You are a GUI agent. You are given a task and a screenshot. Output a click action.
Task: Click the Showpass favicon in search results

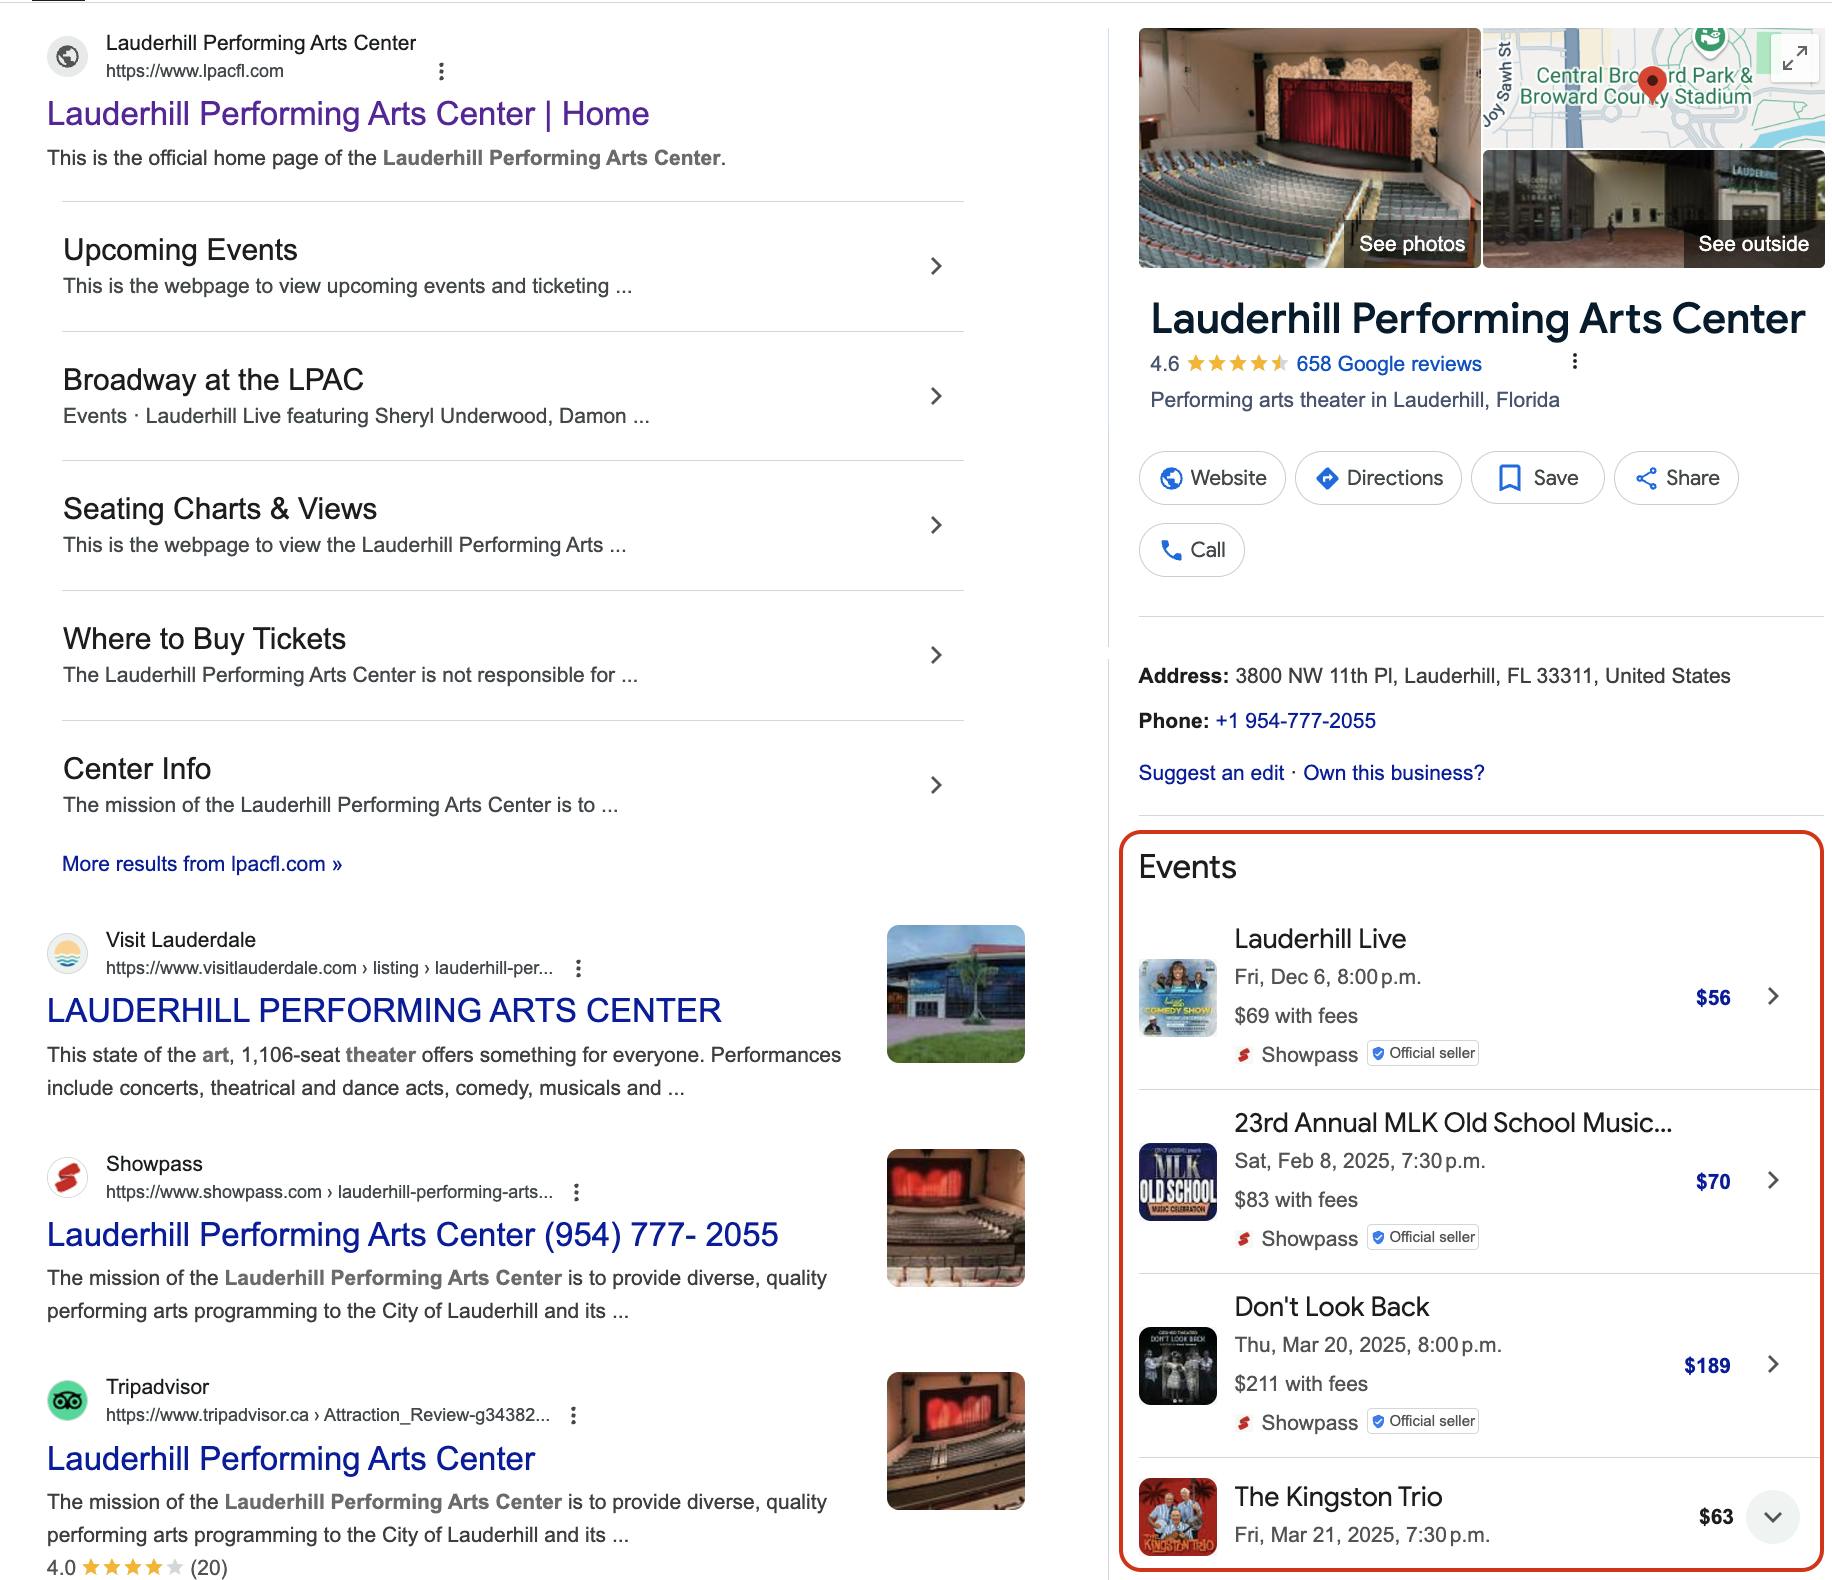click(x=67, y=1177)
